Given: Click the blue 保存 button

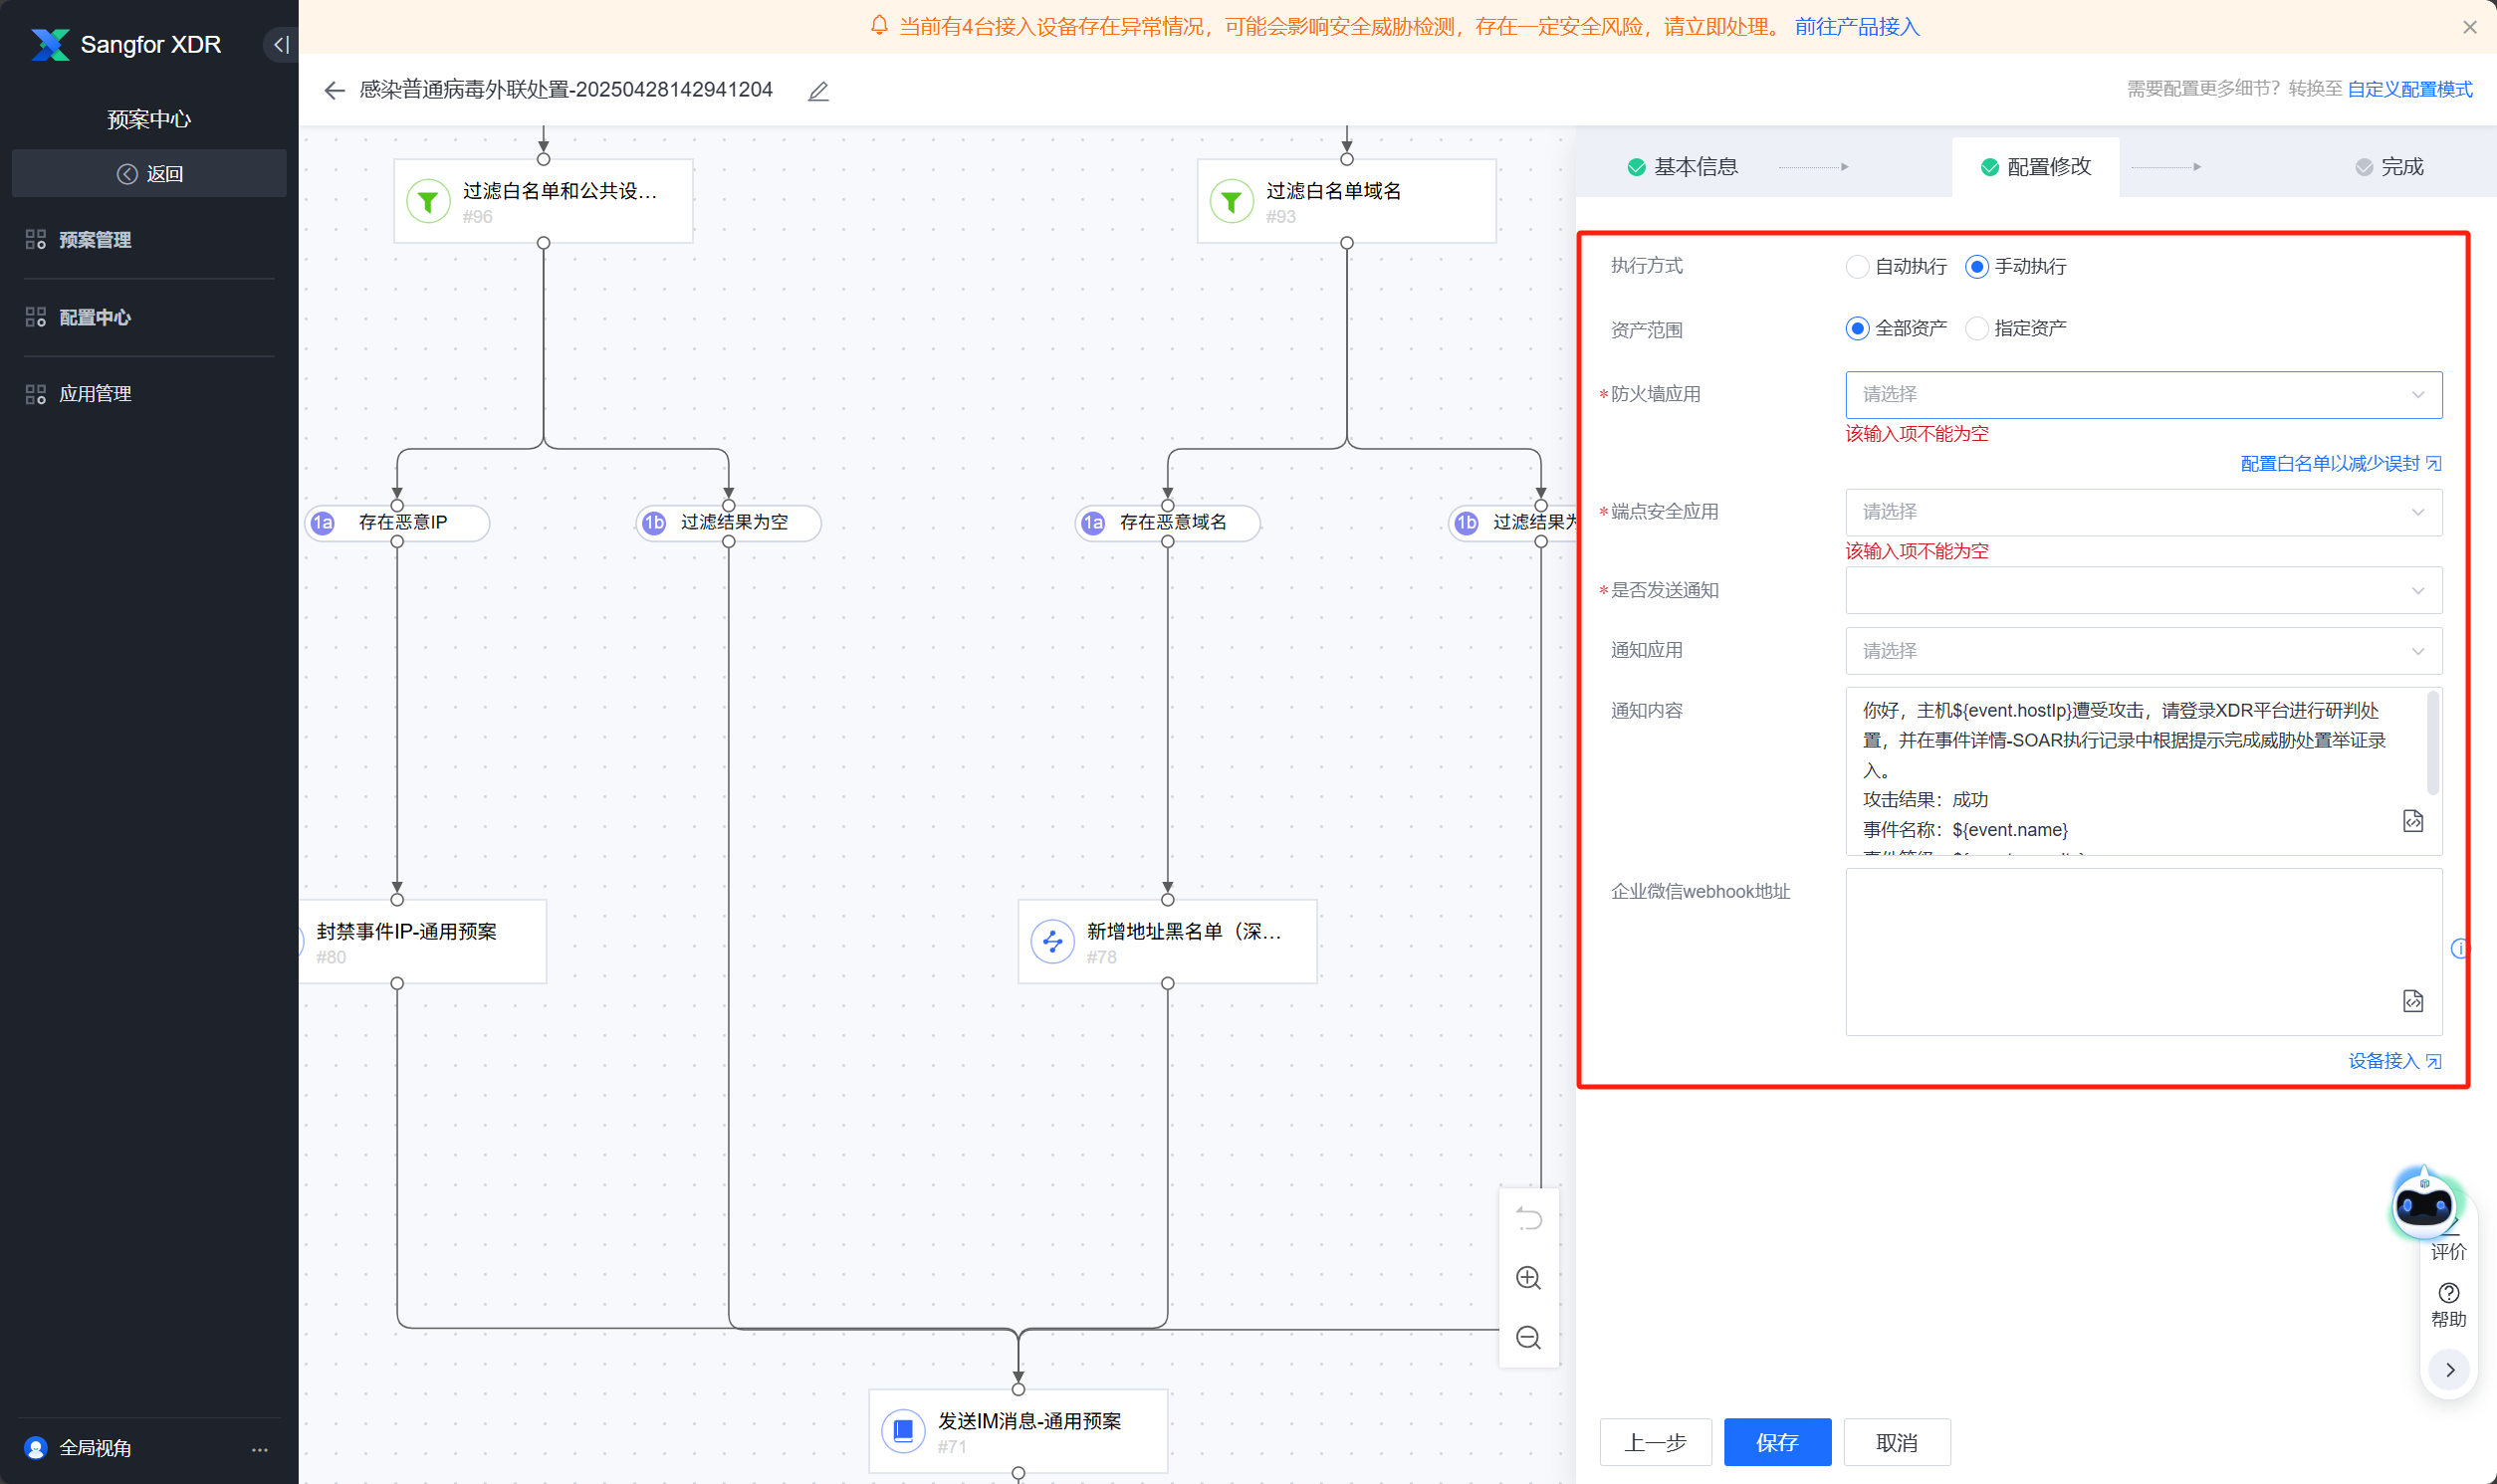Looking at the screenshot, I should pos(1776,1442).
